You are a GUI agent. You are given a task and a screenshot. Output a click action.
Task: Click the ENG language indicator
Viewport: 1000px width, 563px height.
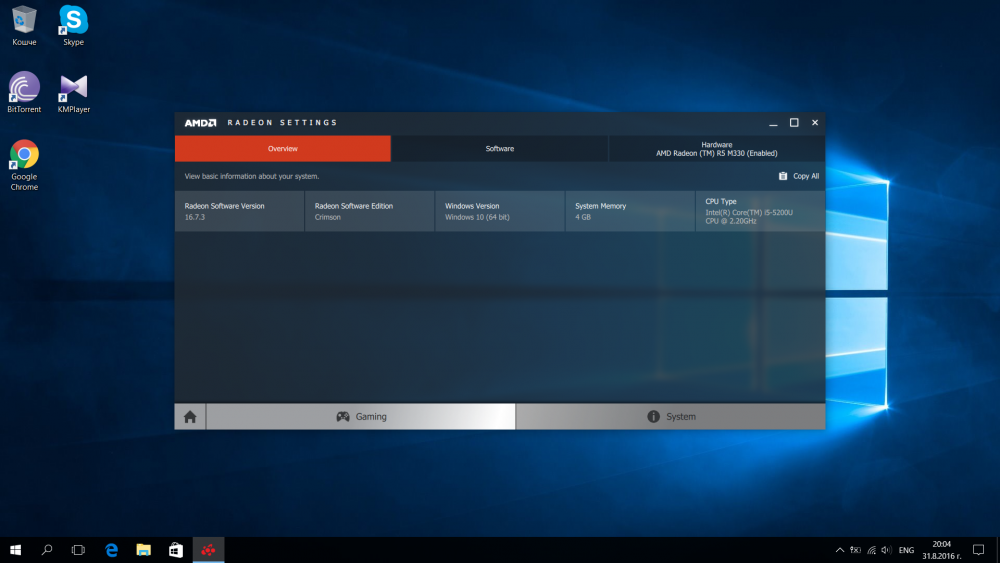pyautogui.click(x=906, y=550)
